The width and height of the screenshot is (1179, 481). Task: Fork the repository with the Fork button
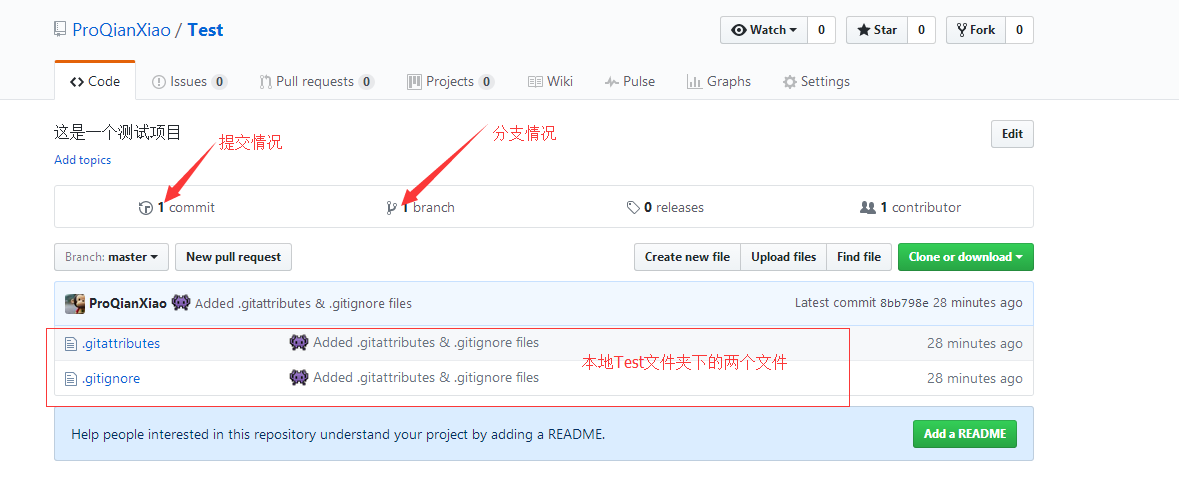tap(976, 30)
